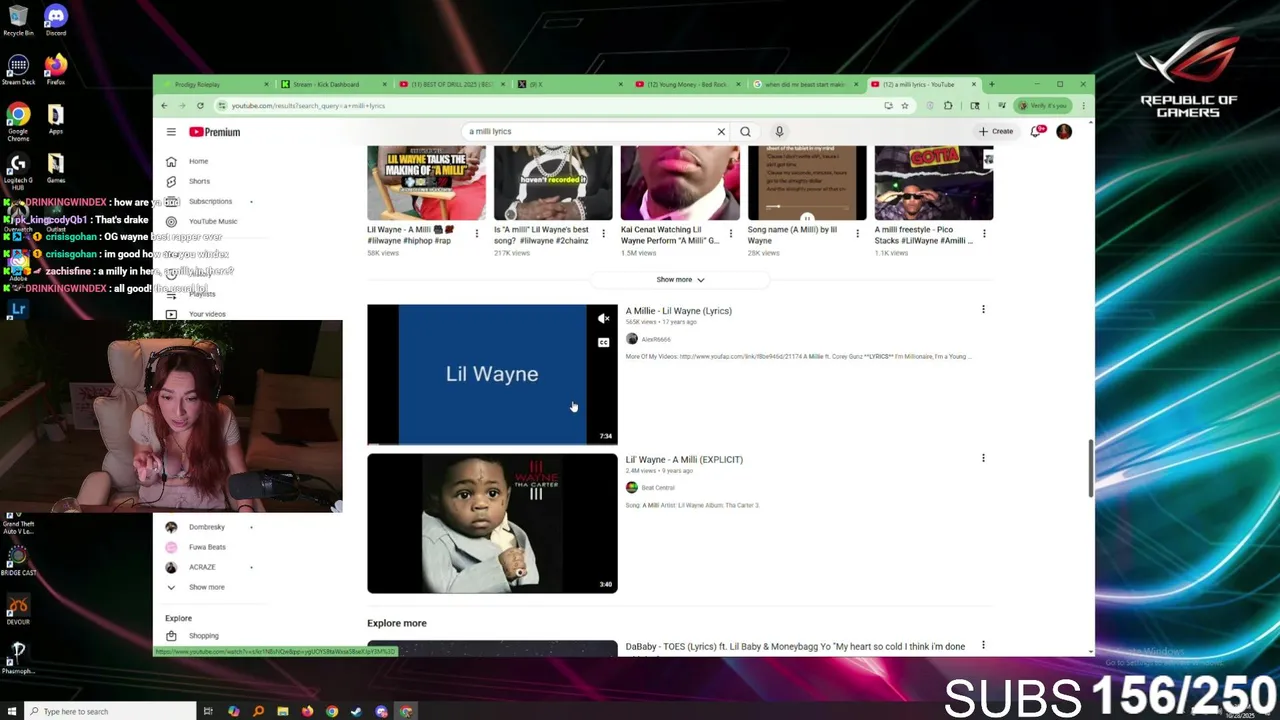The image size is (1280, 720).
Task: Click the taskbar search box
Action: coord(110,711)
